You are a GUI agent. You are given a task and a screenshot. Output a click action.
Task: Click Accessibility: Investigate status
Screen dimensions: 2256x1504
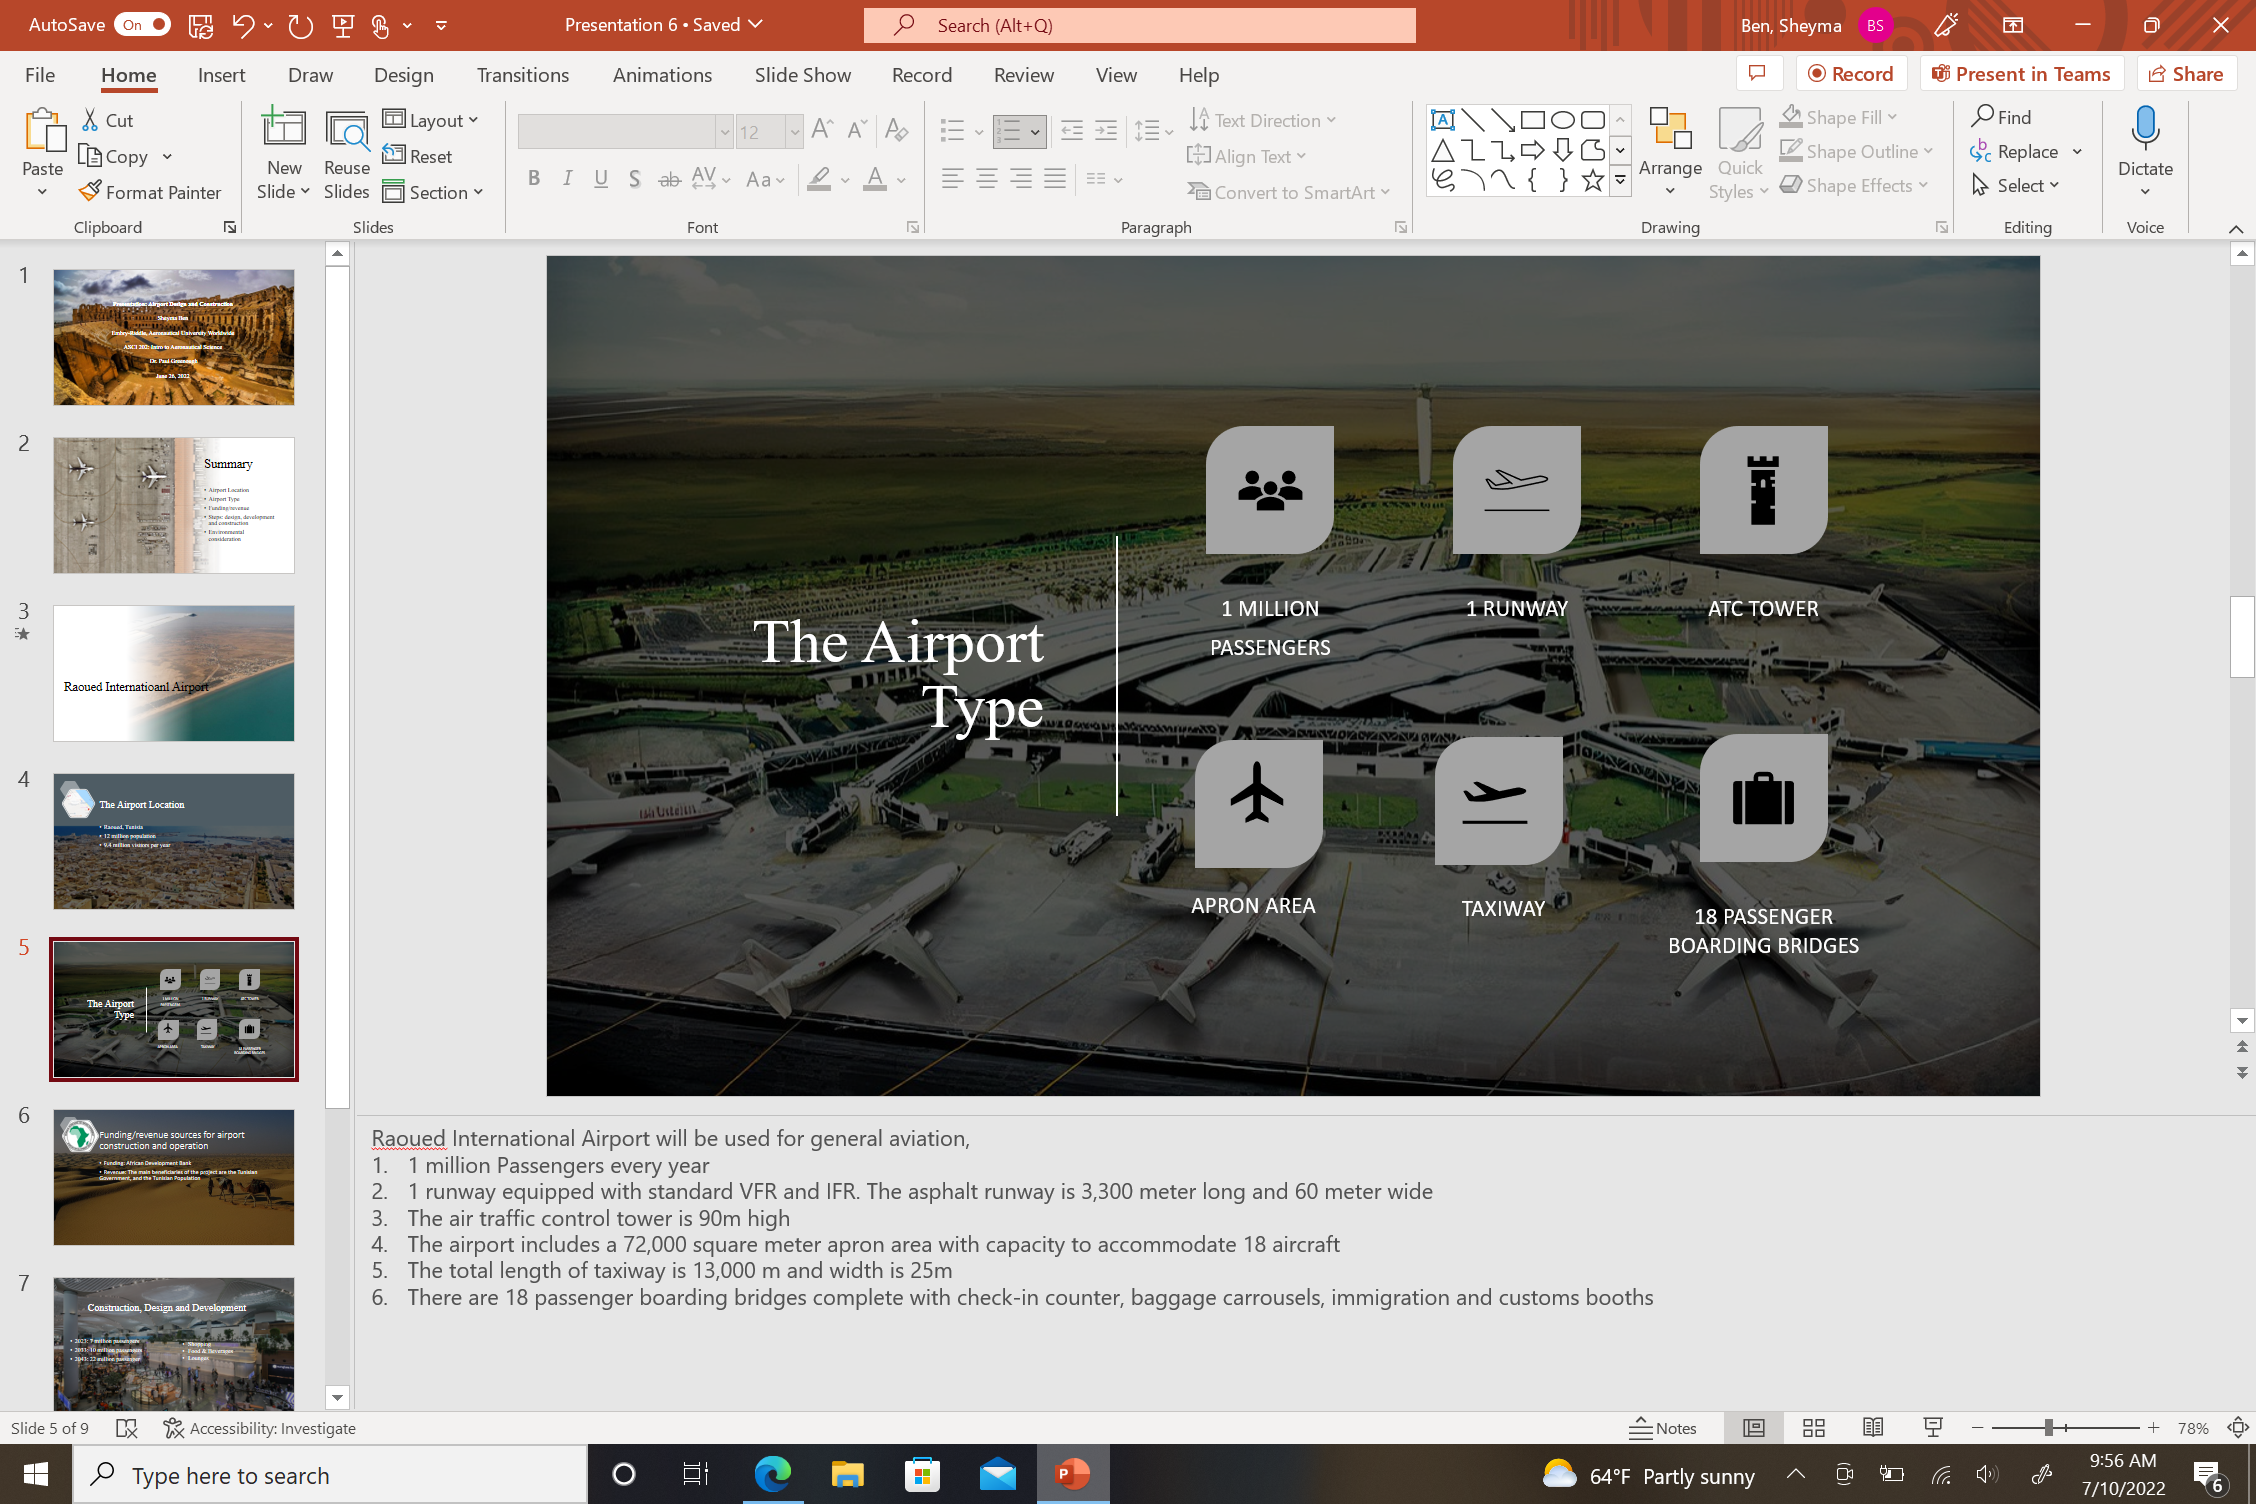[x=260, y=1428]
